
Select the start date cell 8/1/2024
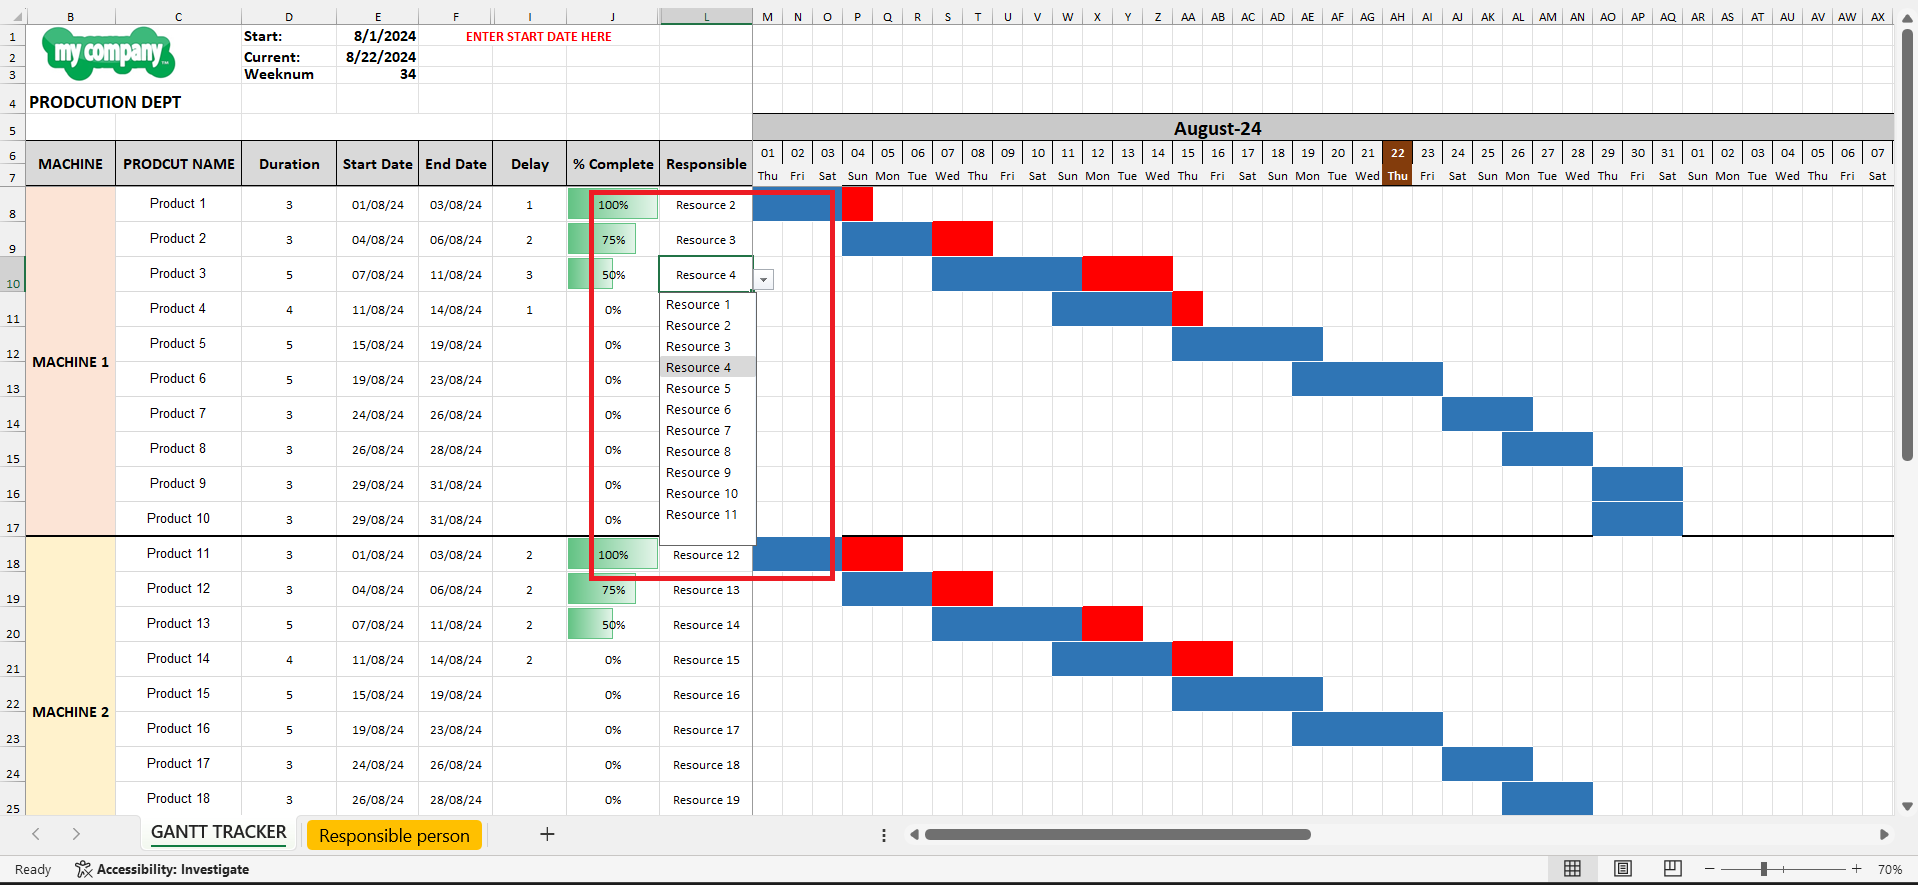pos(384,36)
